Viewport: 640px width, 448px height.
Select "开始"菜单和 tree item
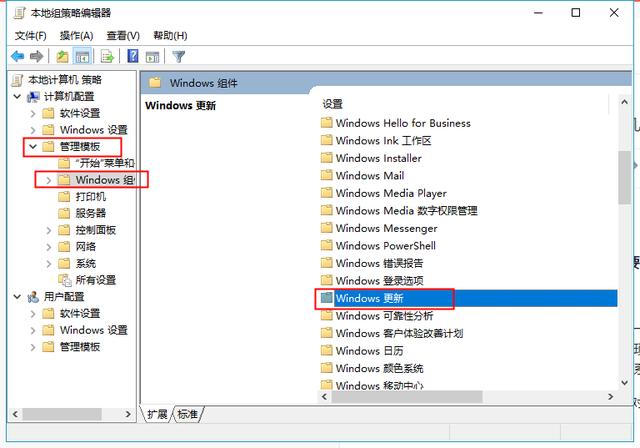[104, 163]
